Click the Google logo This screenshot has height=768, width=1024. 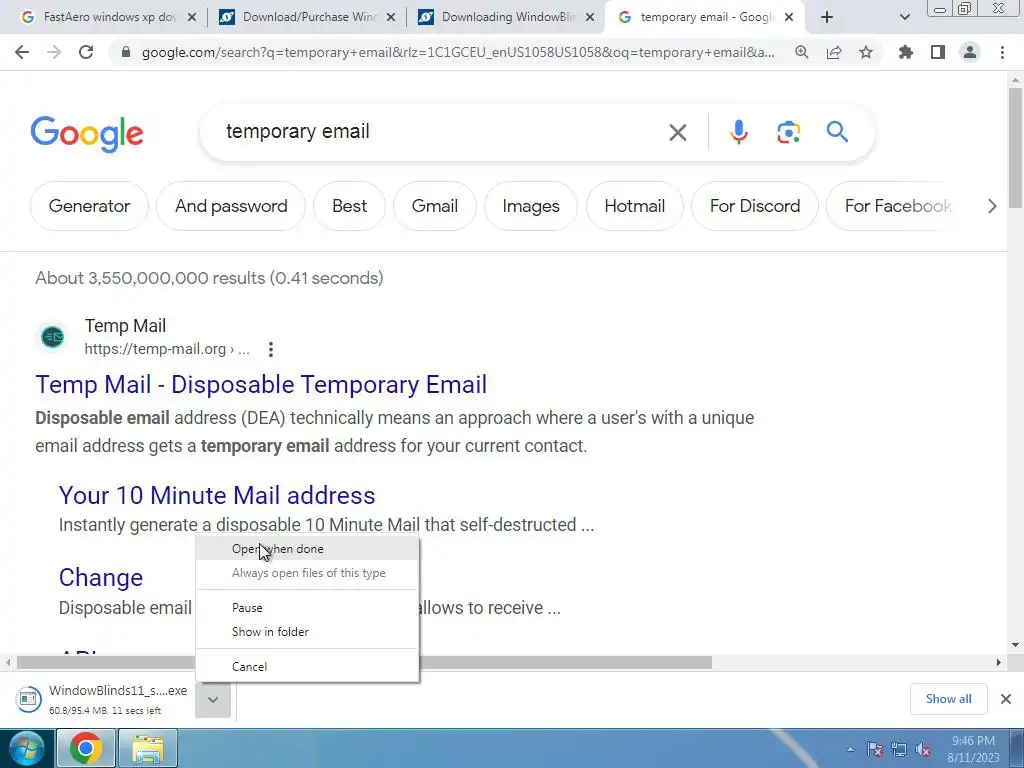click(87, 134)
